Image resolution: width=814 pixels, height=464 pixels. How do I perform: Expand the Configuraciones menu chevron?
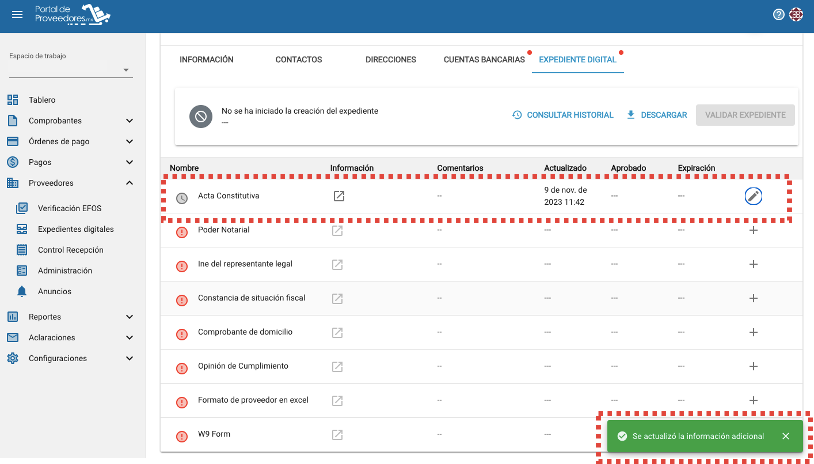click(x=129, y=358)
